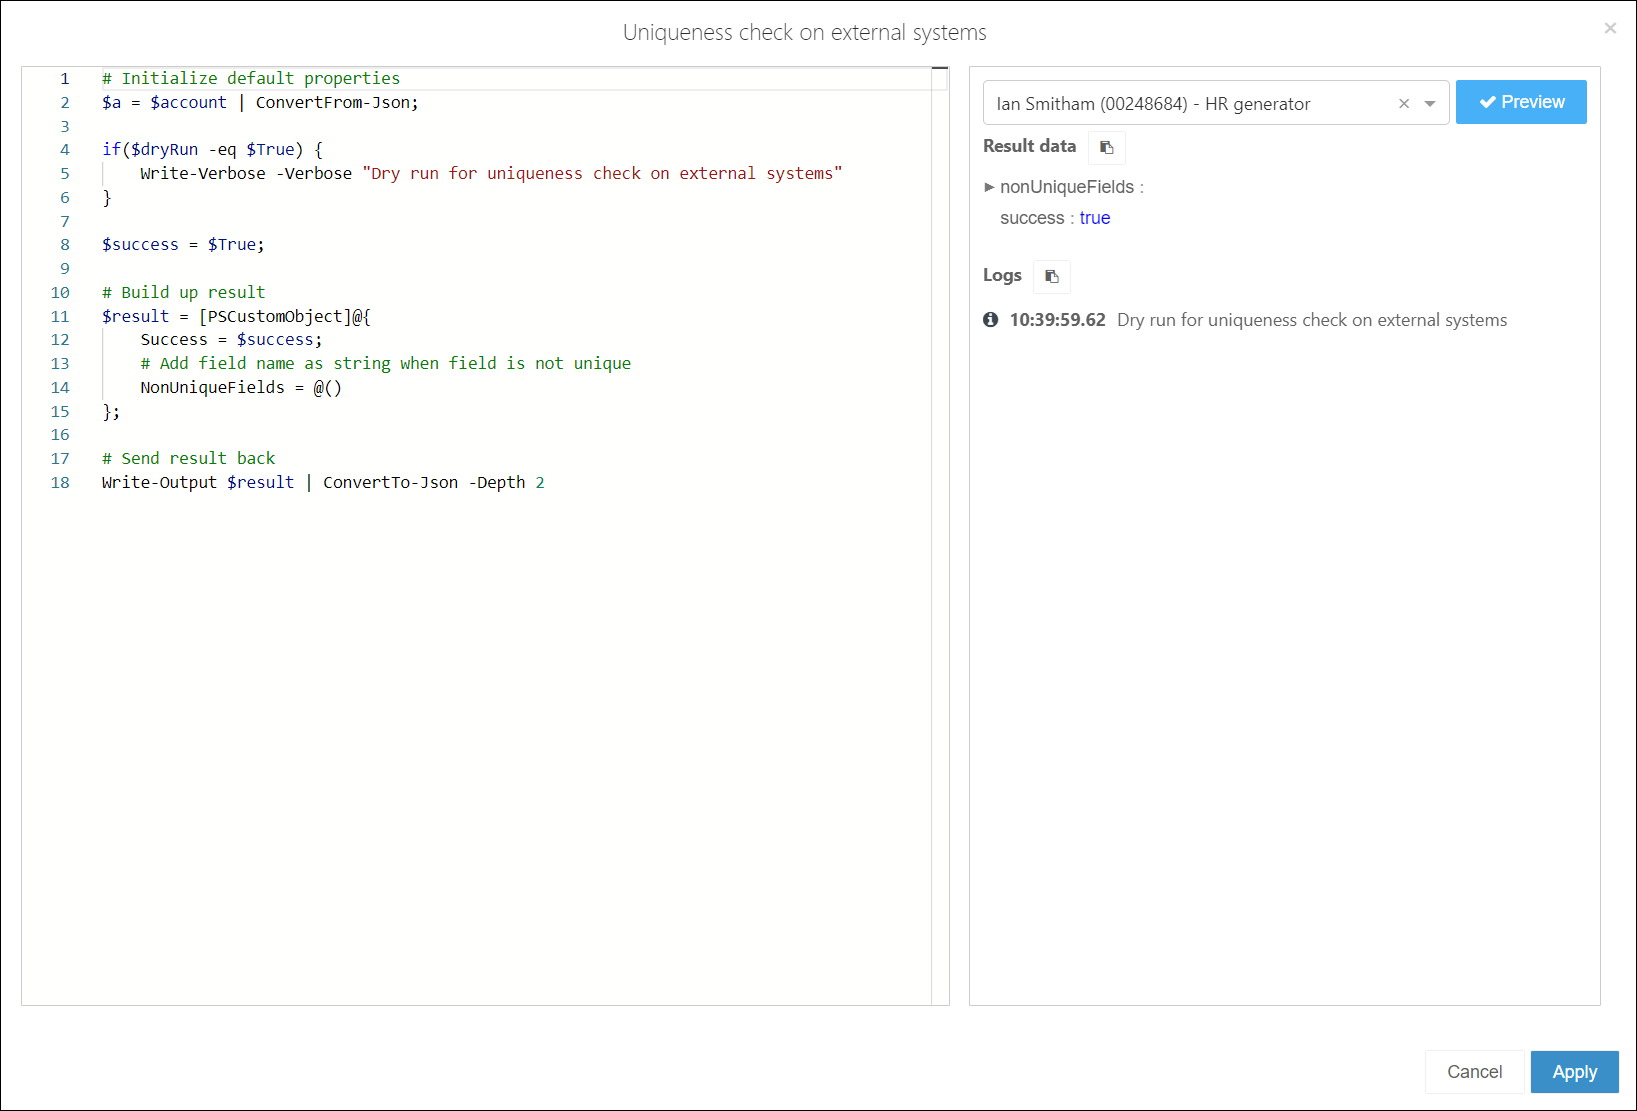
Task: Close the dialog with the X
Action: [x=1610, y=28]
